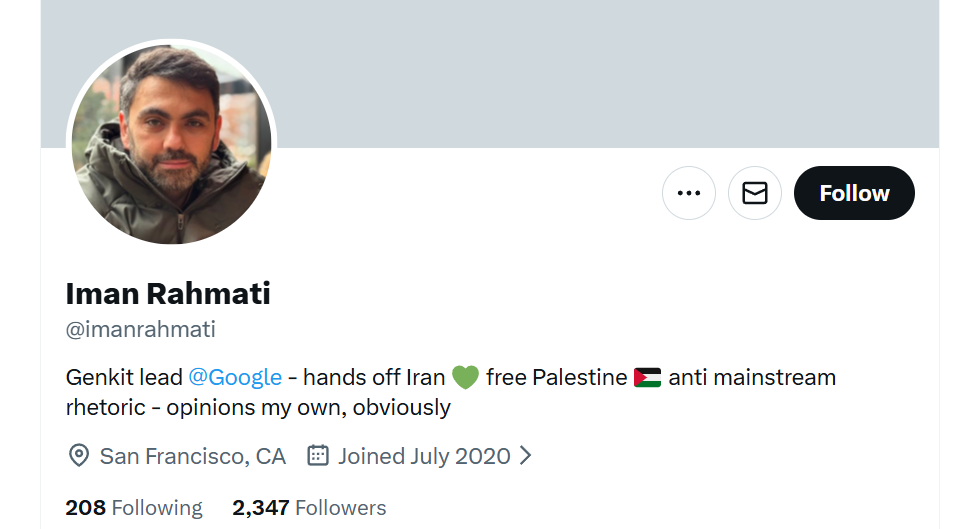Click the Joined July 2020 text
Screen dimensions: 969x529
(x=424, y=457)
